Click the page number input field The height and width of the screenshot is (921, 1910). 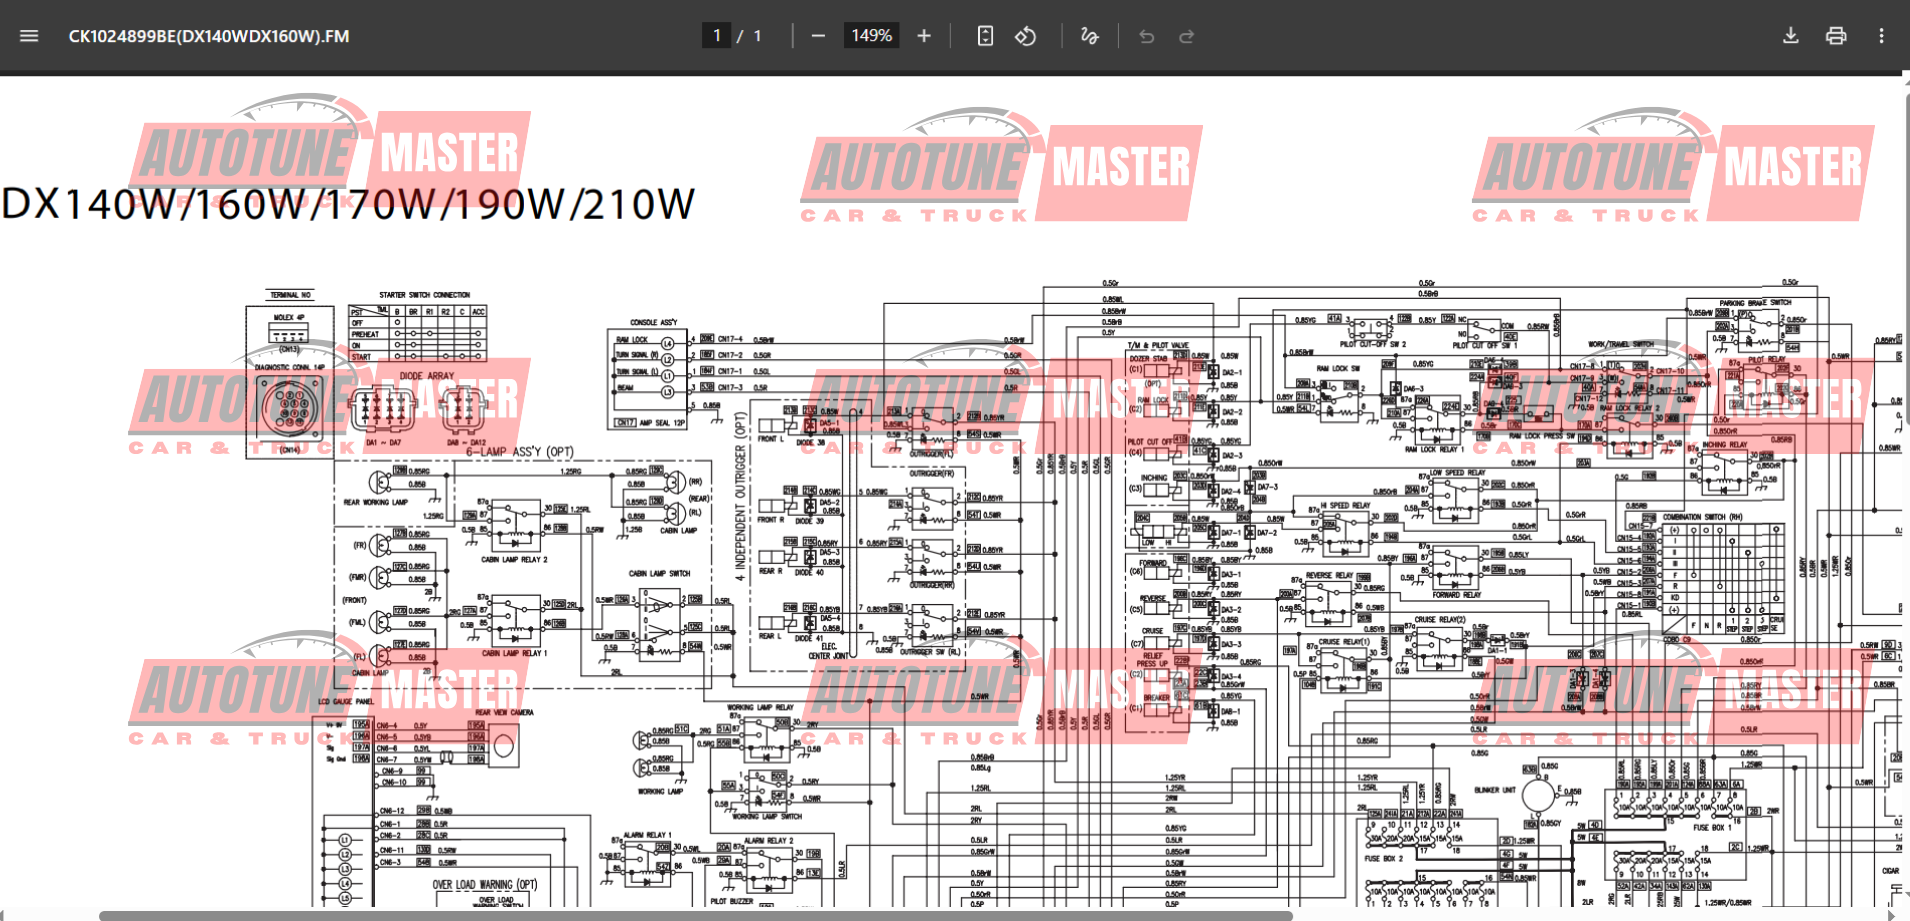coord(717,36)
